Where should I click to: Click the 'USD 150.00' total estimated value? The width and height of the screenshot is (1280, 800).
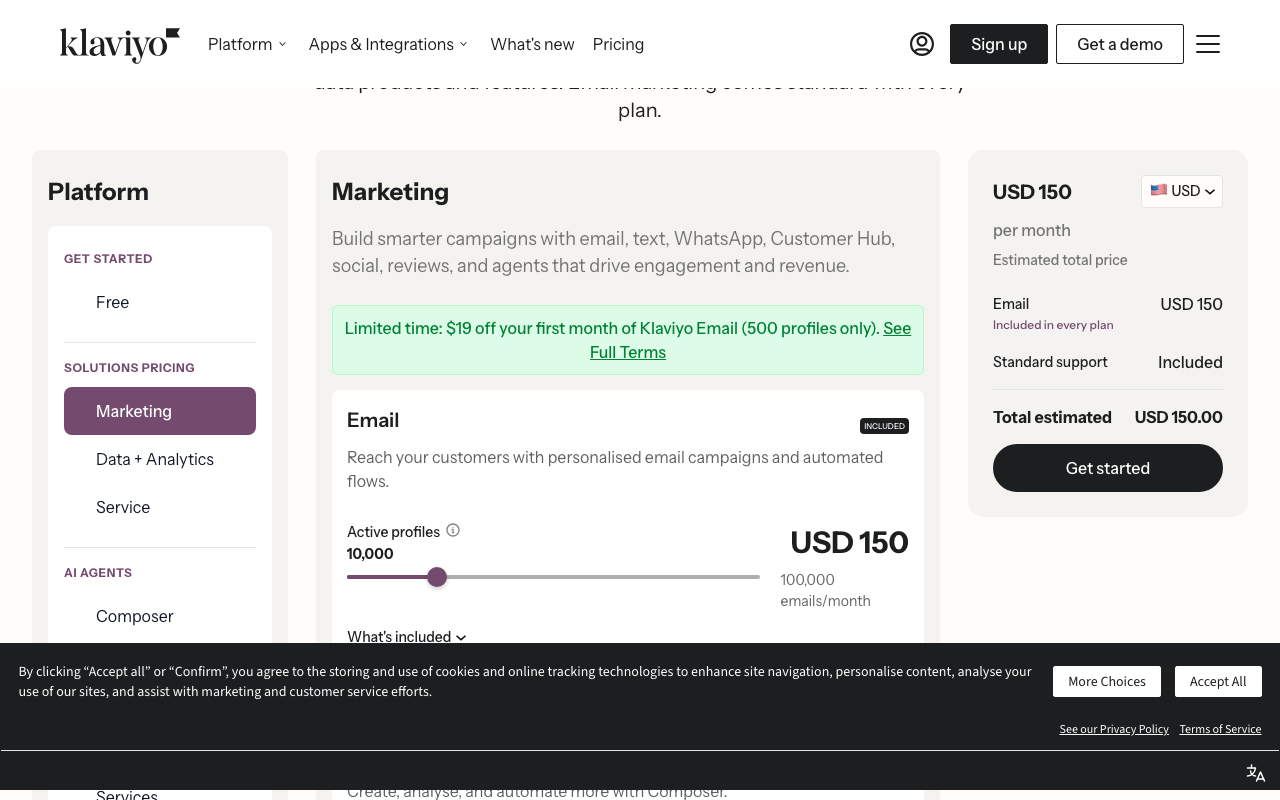pos(1178,417)
